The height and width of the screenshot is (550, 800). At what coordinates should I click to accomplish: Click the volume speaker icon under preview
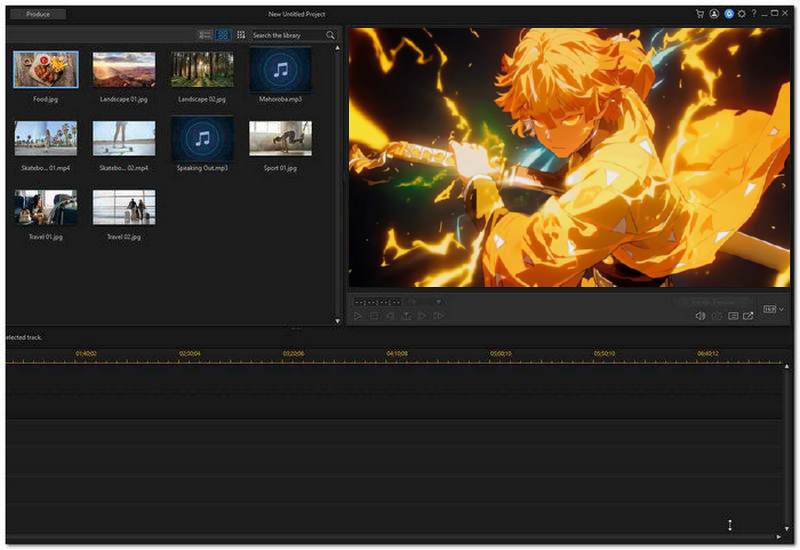tap(700, 316)
